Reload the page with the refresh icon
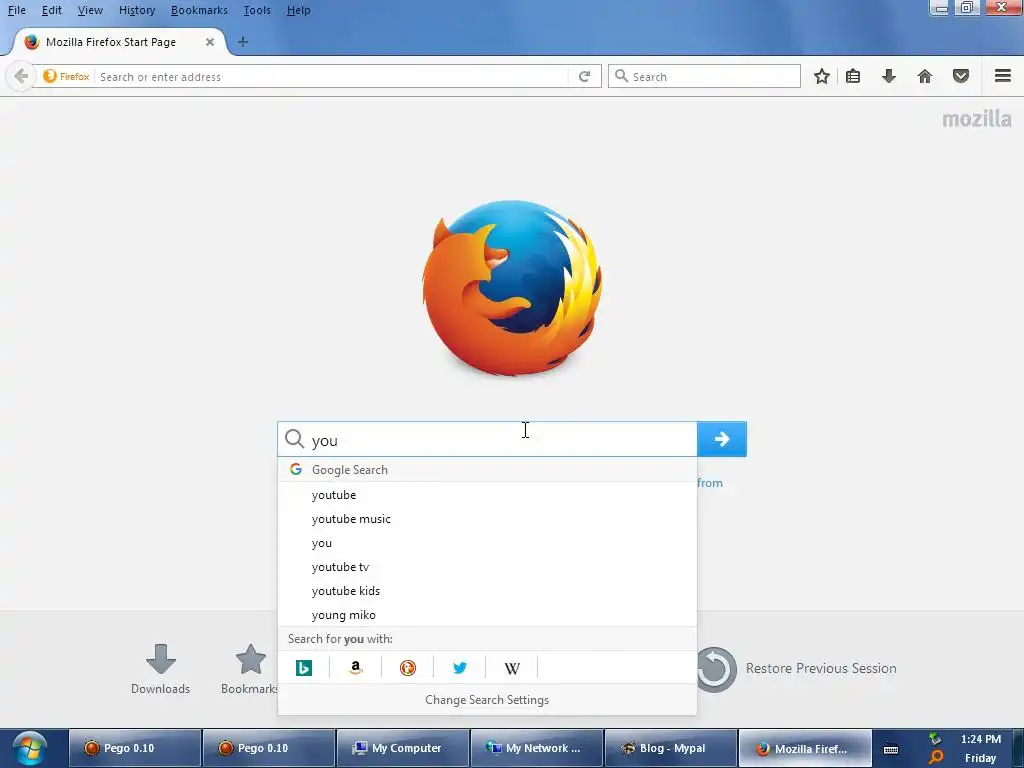1024x768 pixels. click(x=584, y=76)
